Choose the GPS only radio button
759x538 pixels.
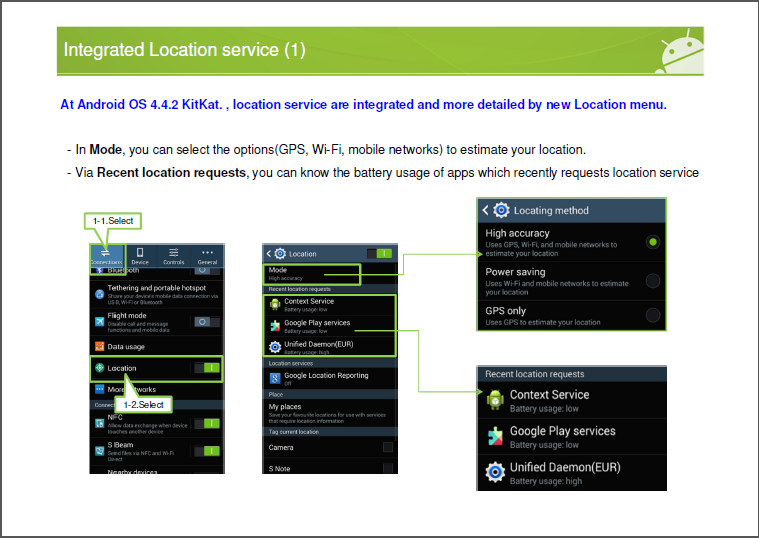653,316
